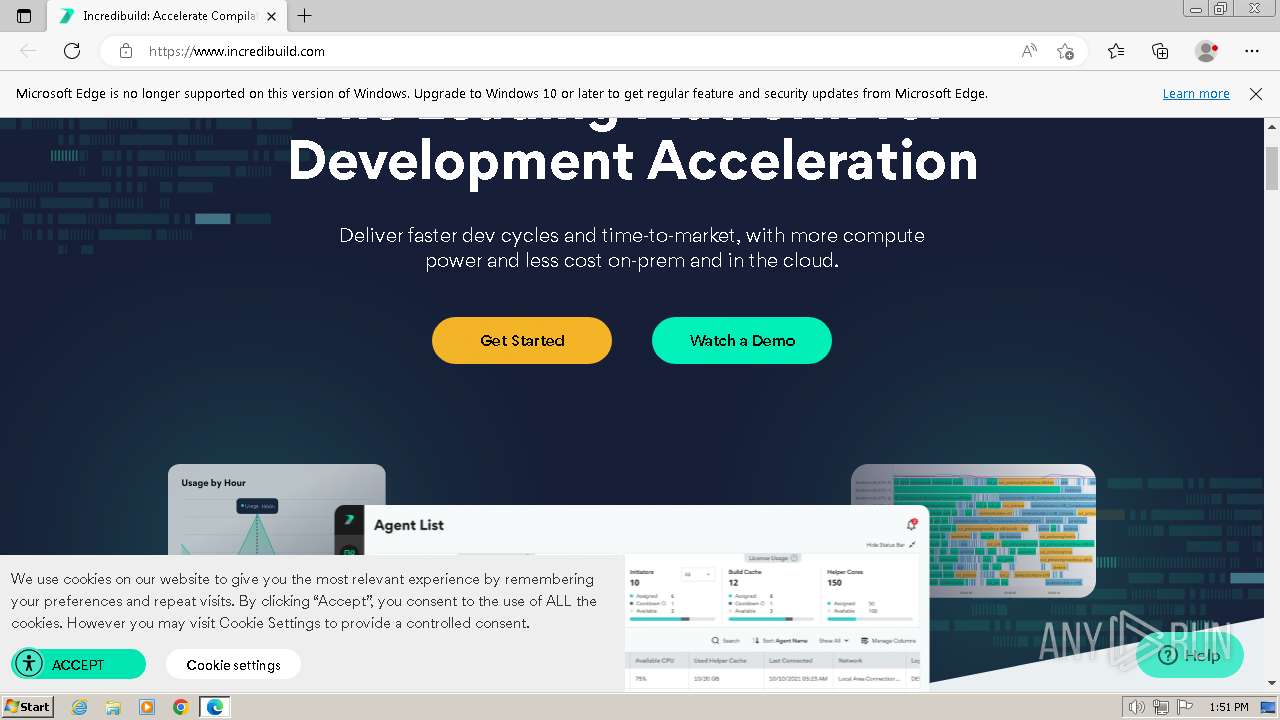Open a new browser tab

[x=305, y=16]
